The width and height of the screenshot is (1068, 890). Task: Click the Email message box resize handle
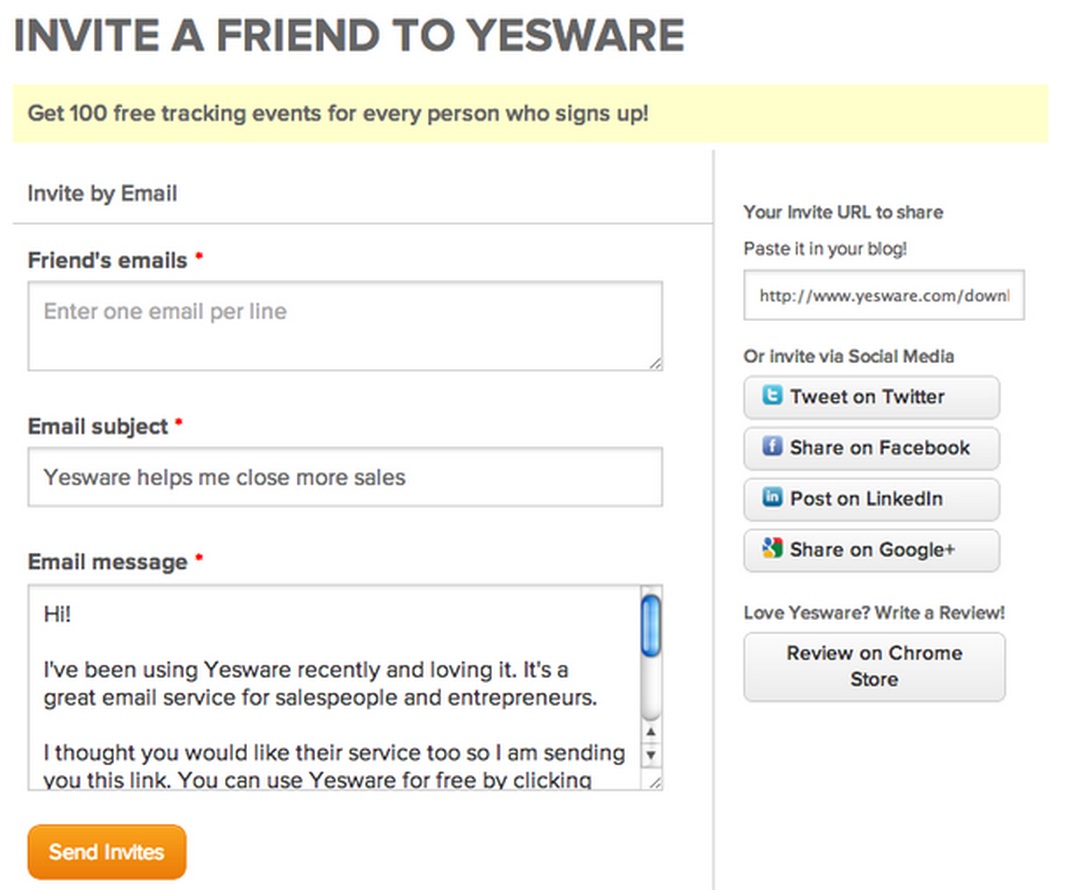[x=655, y=782]
